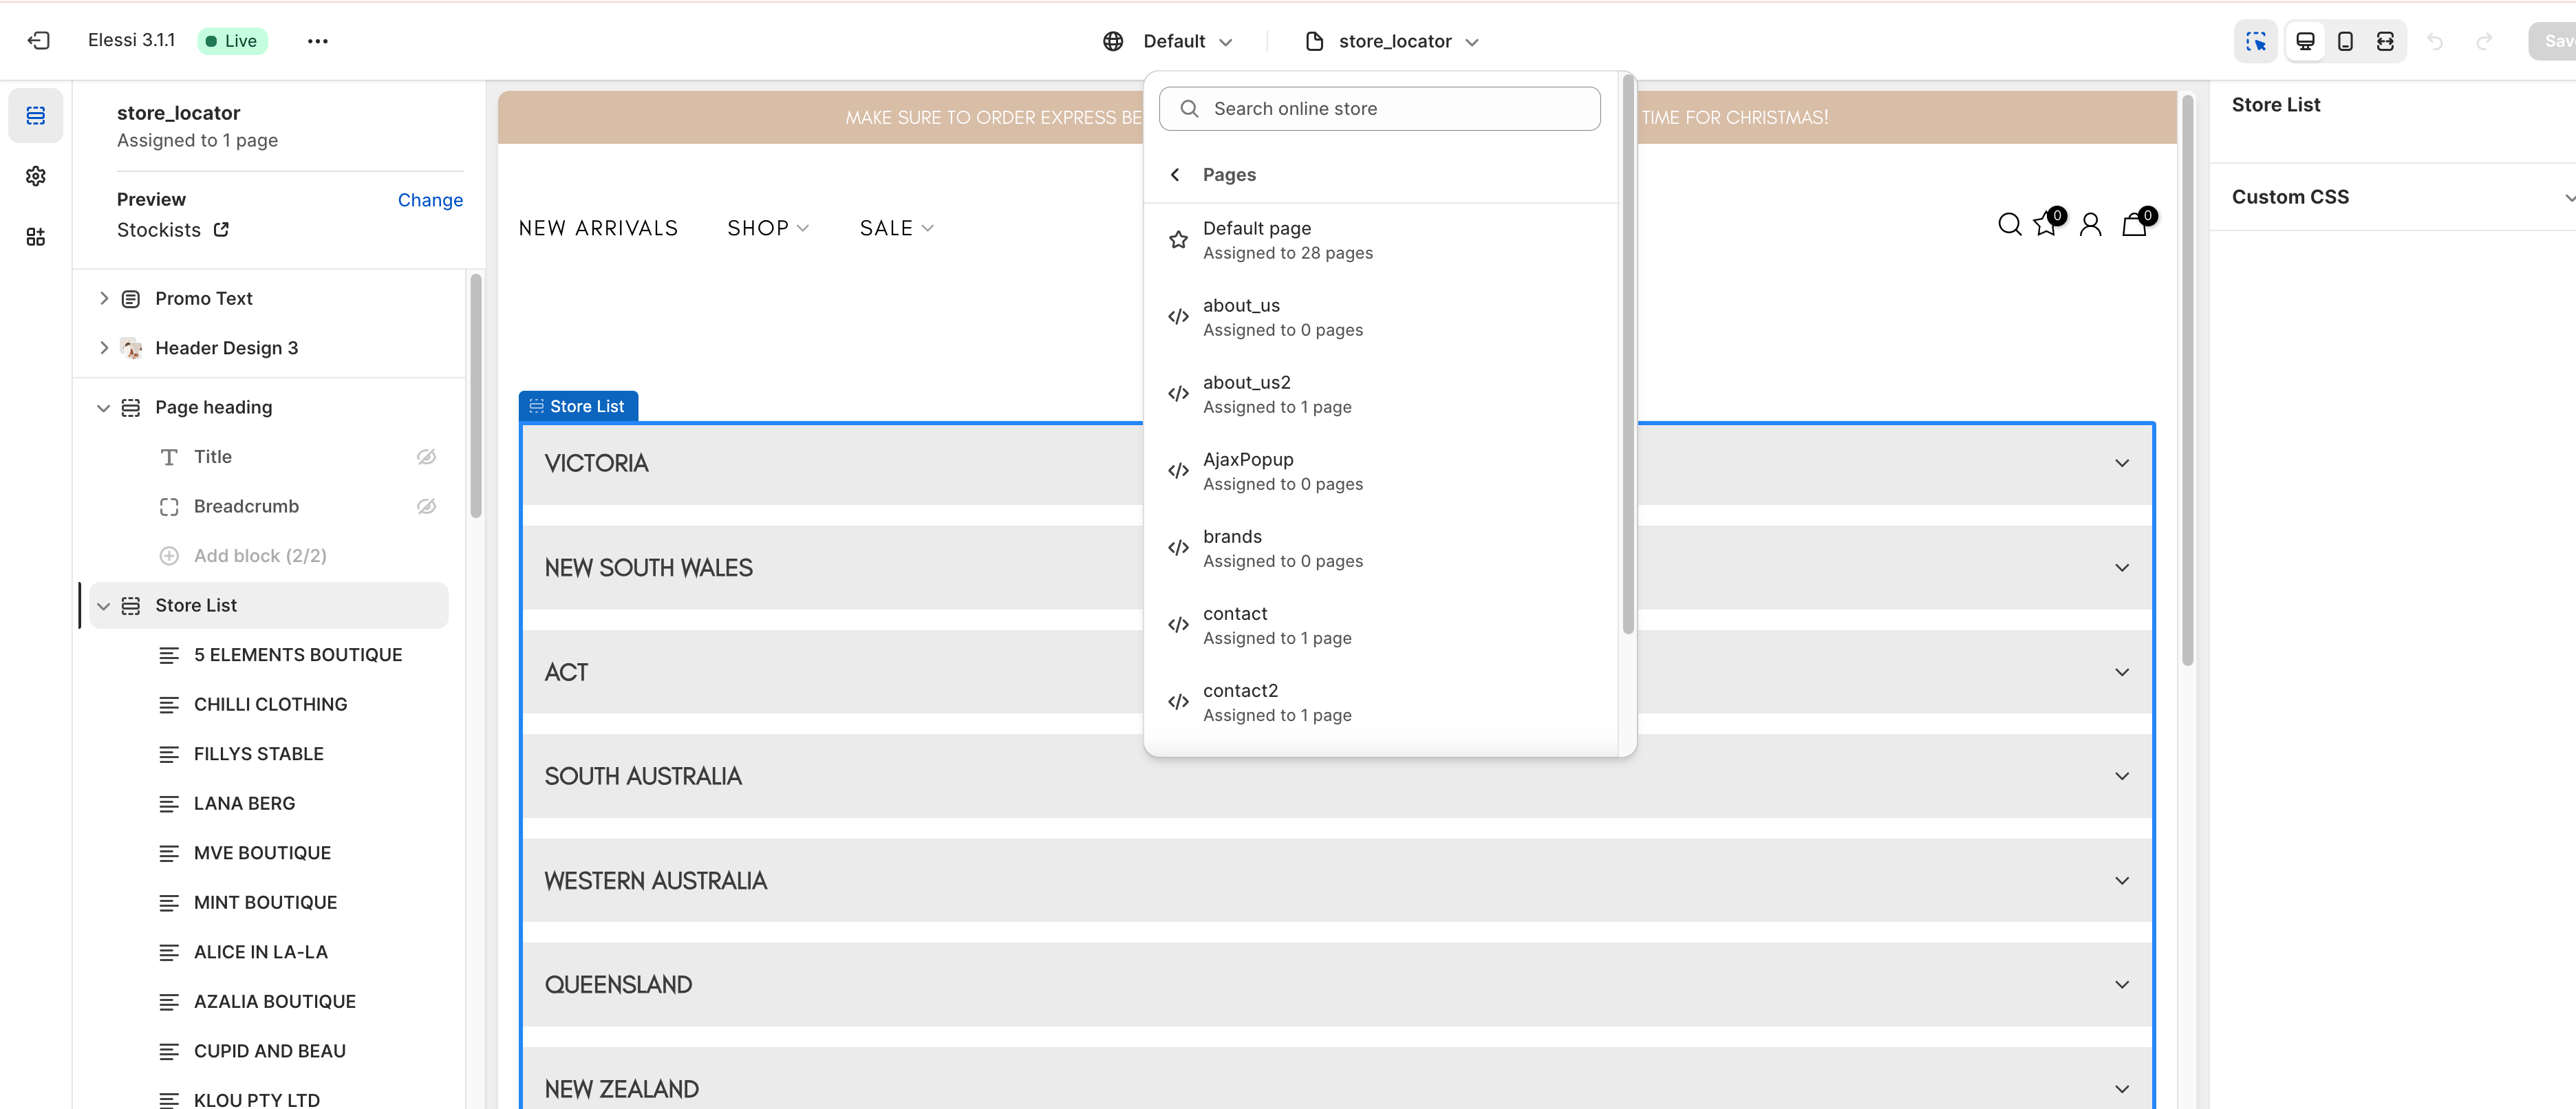Screen dimensions: 2576x1109
Task: Select fullscreen width preview icon
Action: click(2385, 41)
